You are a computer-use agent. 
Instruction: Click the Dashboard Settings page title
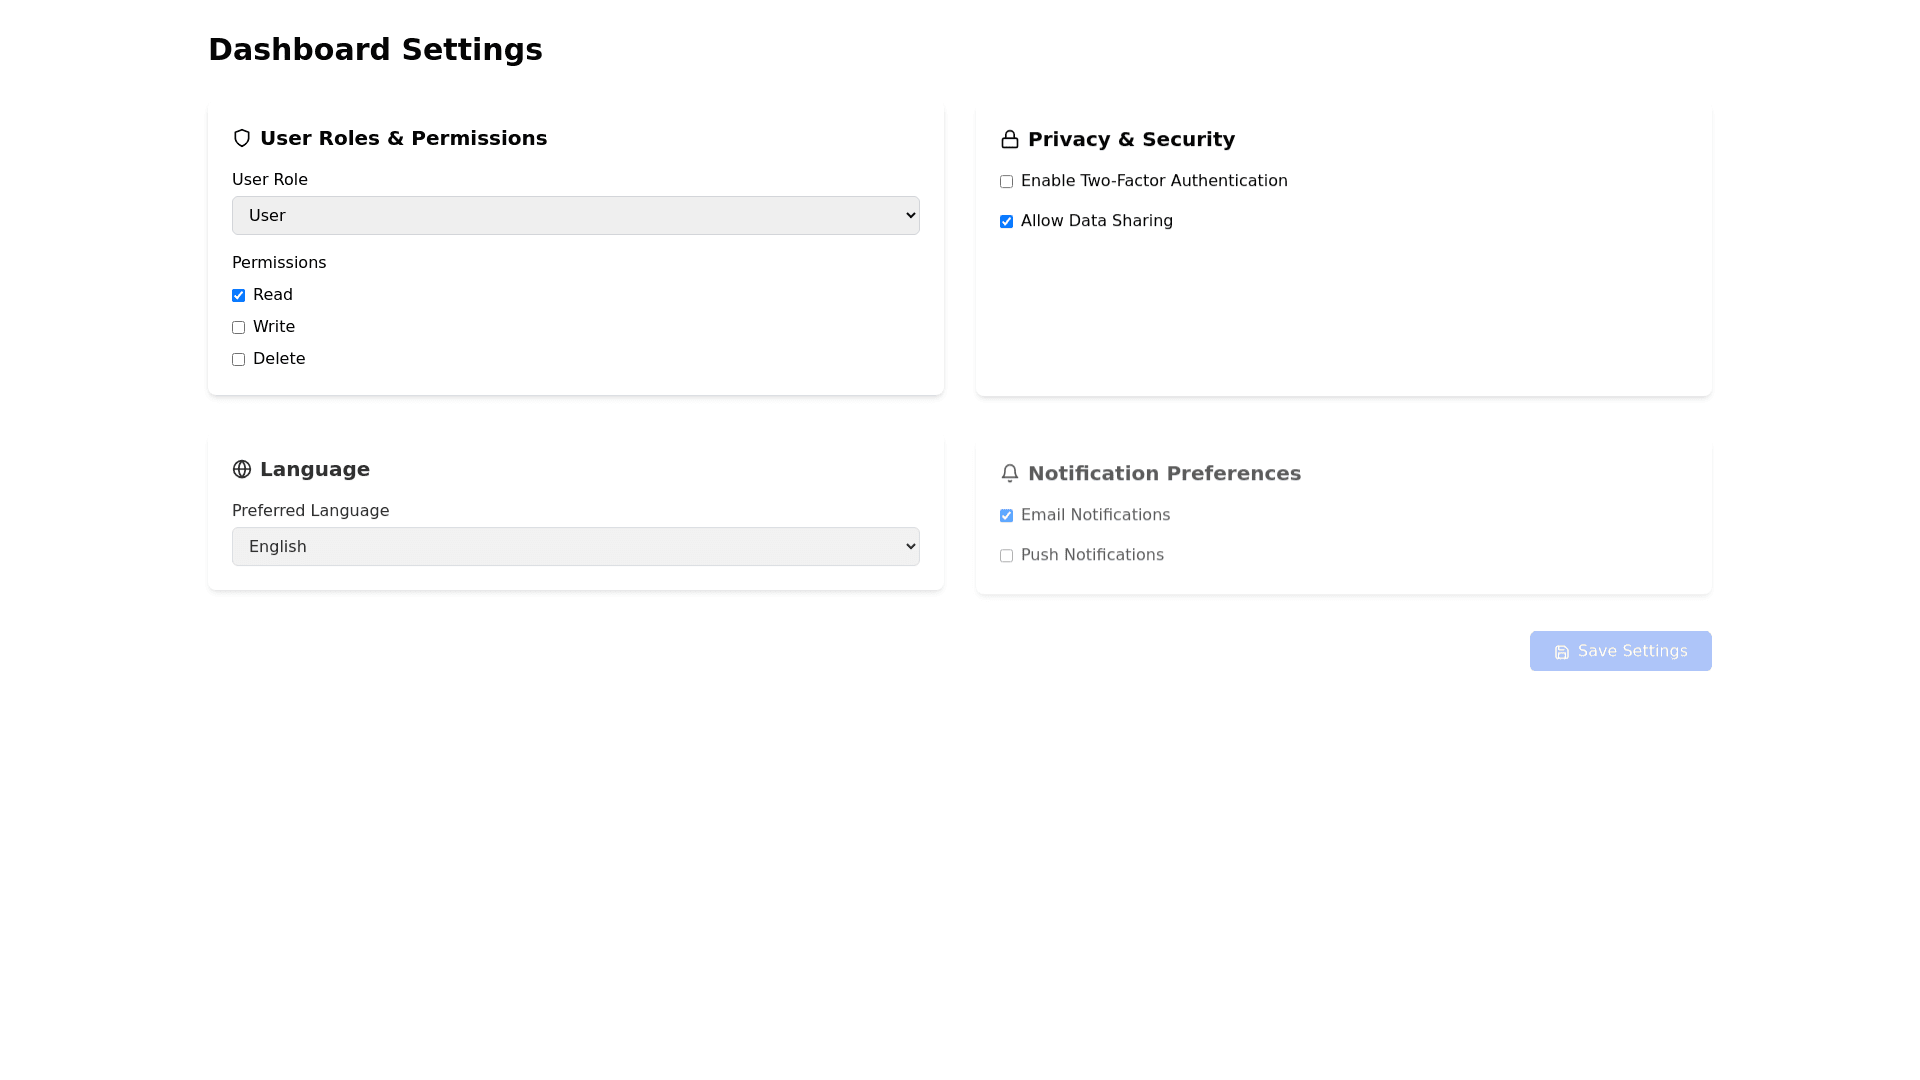[375, 49]
